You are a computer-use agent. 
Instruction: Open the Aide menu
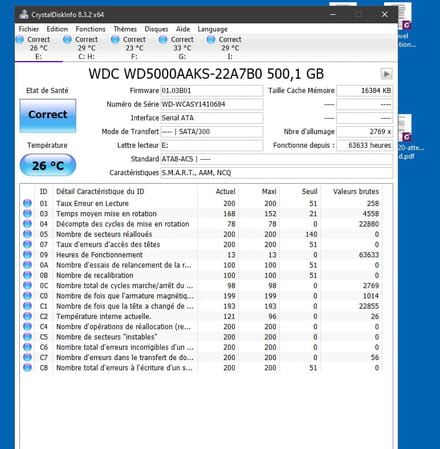pos(183,29)
